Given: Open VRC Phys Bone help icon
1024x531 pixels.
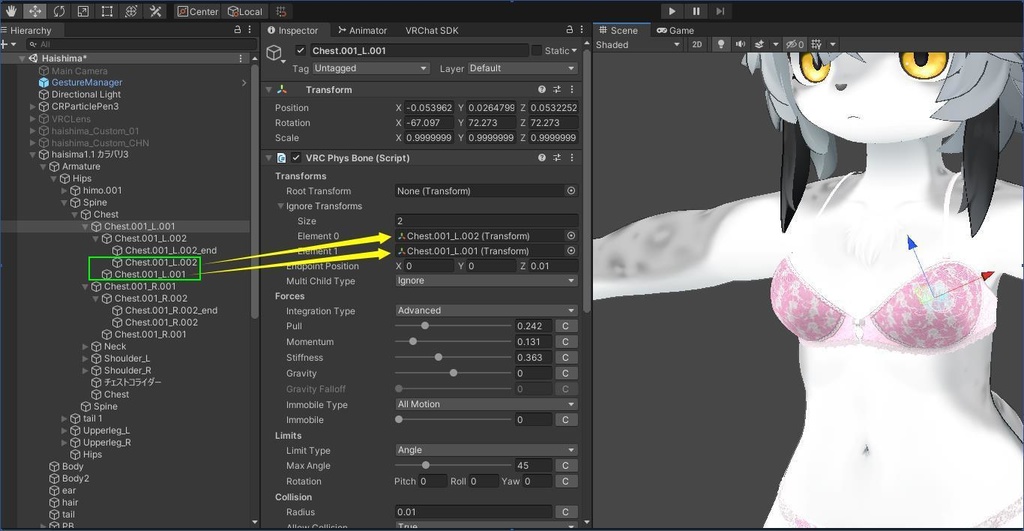Looking at the screenshot, I should point(542,158).
